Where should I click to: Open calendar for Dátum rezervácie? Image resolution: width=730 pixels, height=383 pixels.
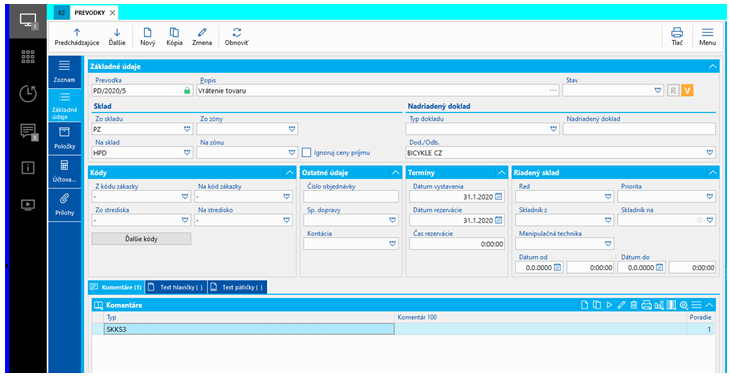pyautogui.click(x=499, y=220)
